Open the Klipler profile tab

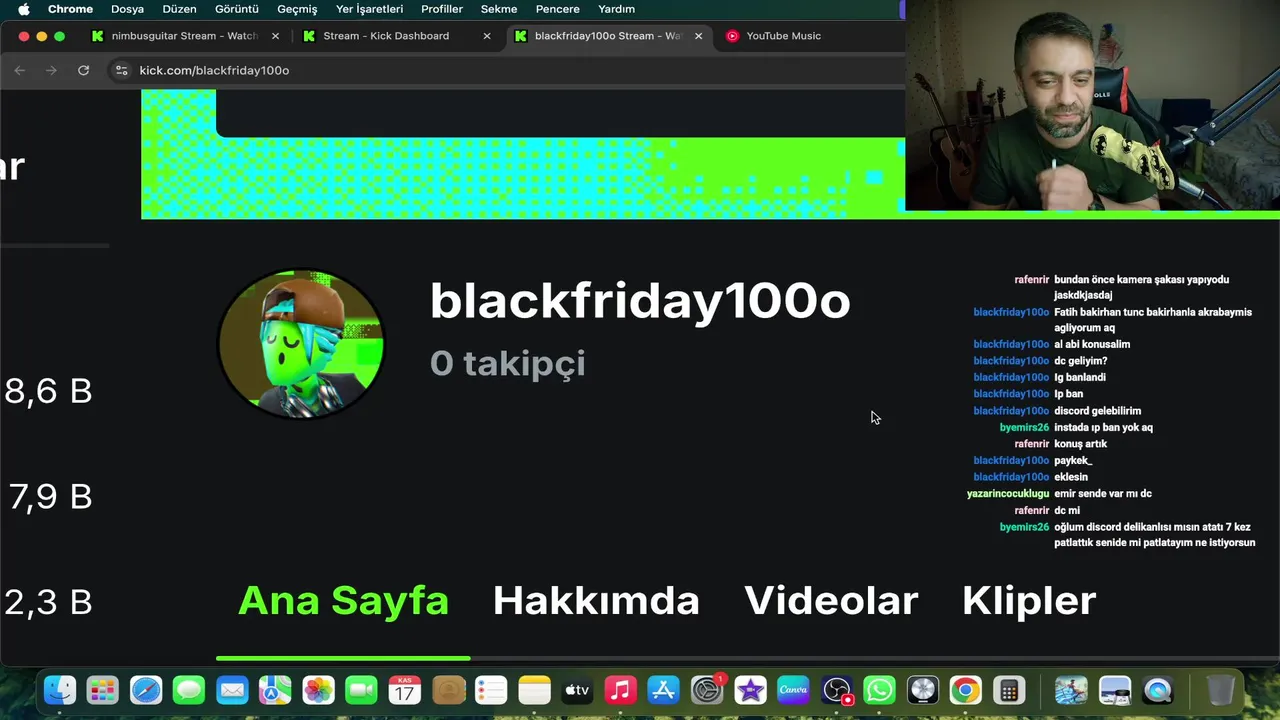click(x=1029, y=600)
